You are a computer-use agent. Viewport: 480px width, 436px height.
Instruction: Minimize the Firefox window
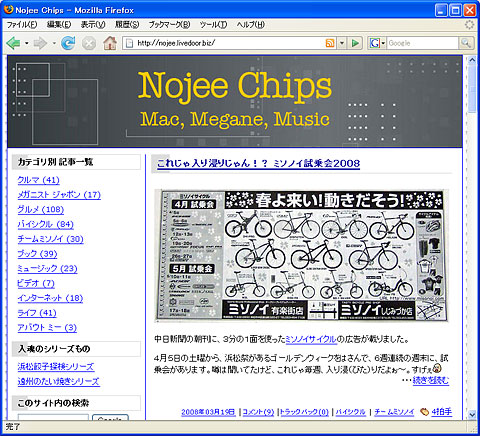(441, 10)
